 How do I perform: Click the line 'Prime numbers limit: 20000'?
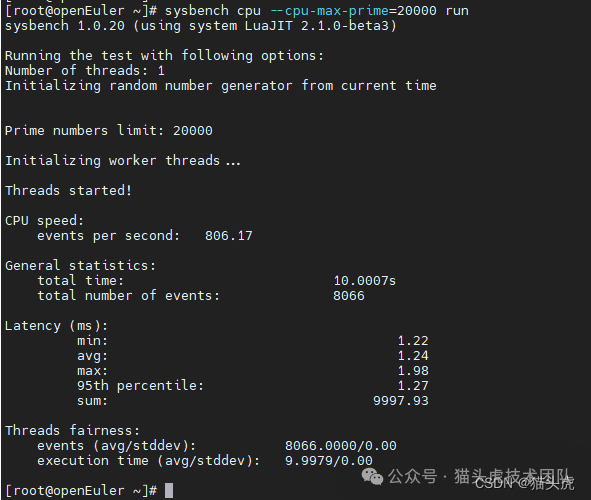pos(109,131)
